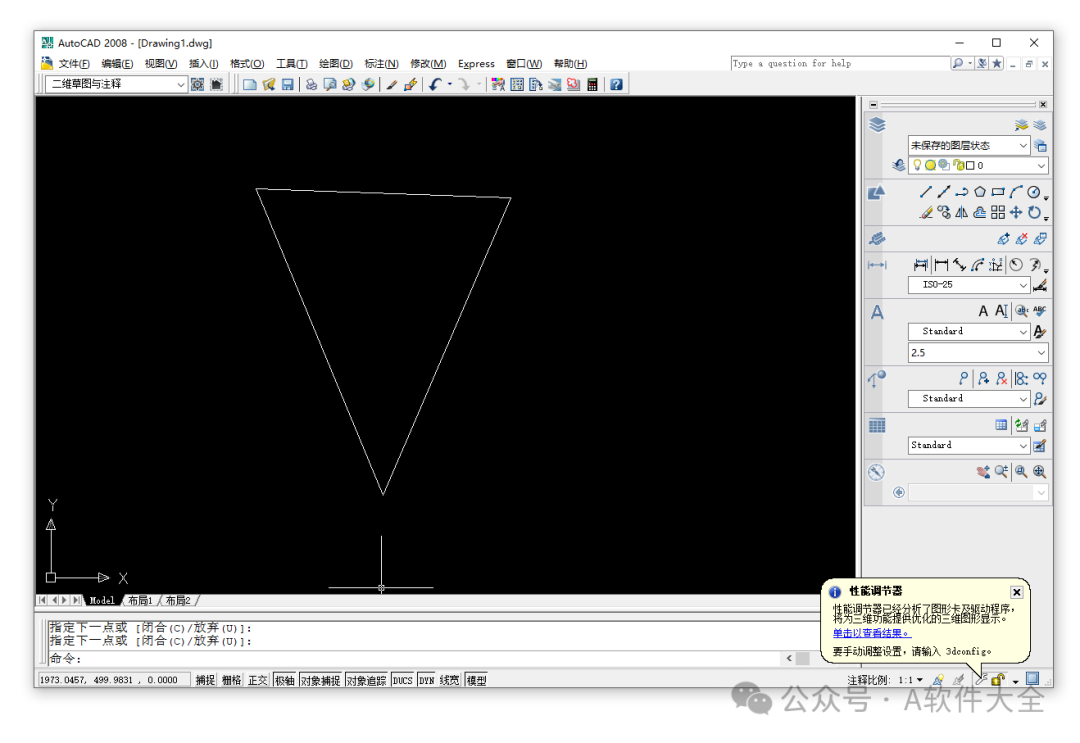This screenshot has height=743, width=1080.
Task: Open the ISO-25 dimension style dropdown
Action: pos(968,284)
